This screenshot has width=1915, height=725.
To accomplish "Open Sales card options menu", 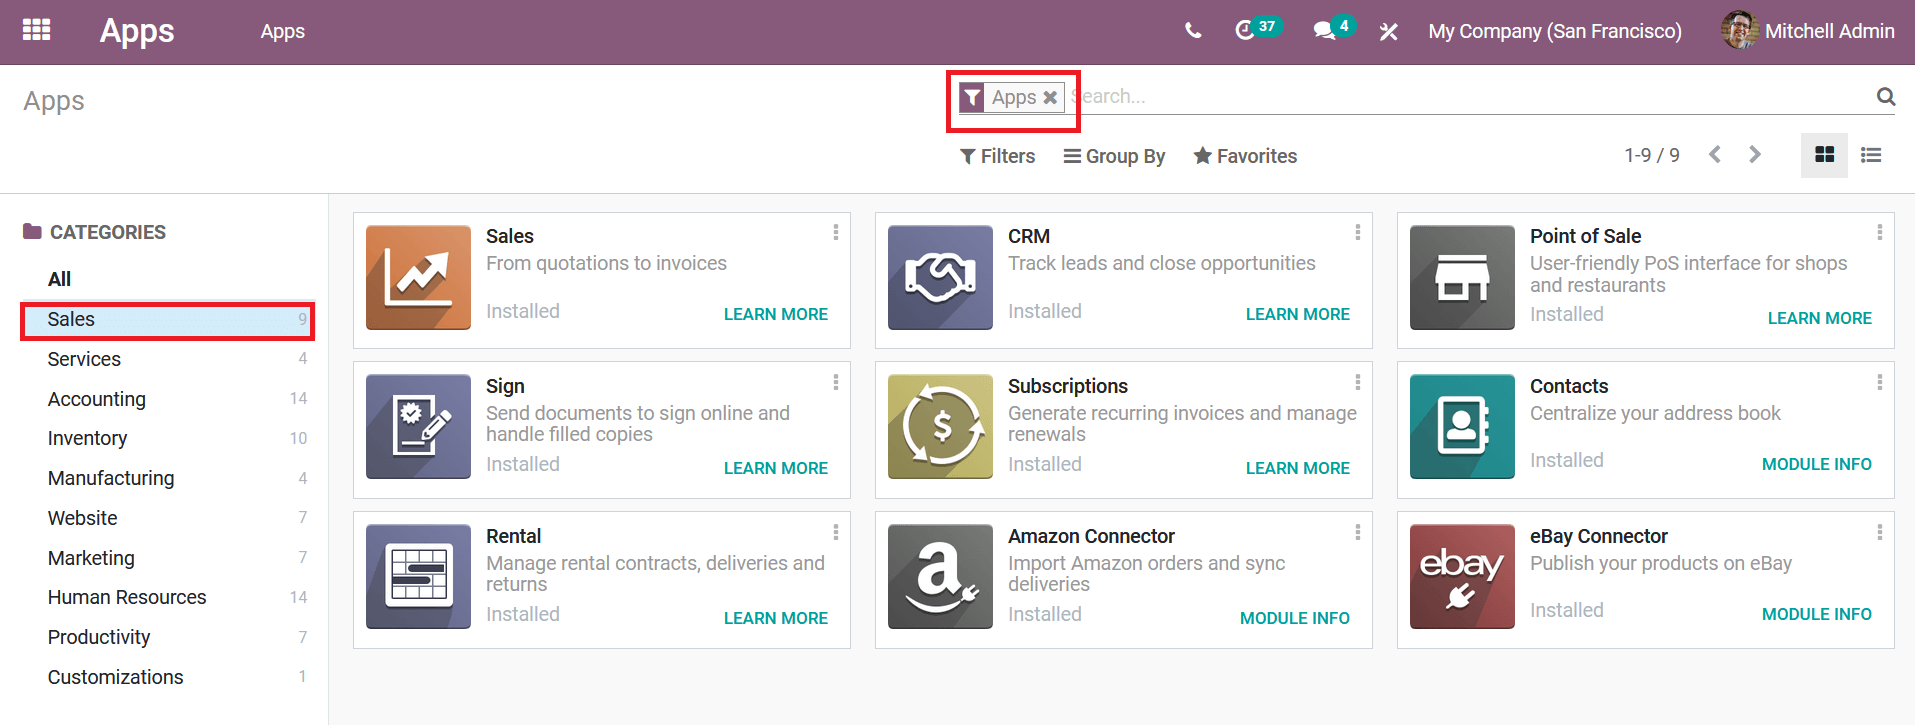I will (x=836, y=232).
